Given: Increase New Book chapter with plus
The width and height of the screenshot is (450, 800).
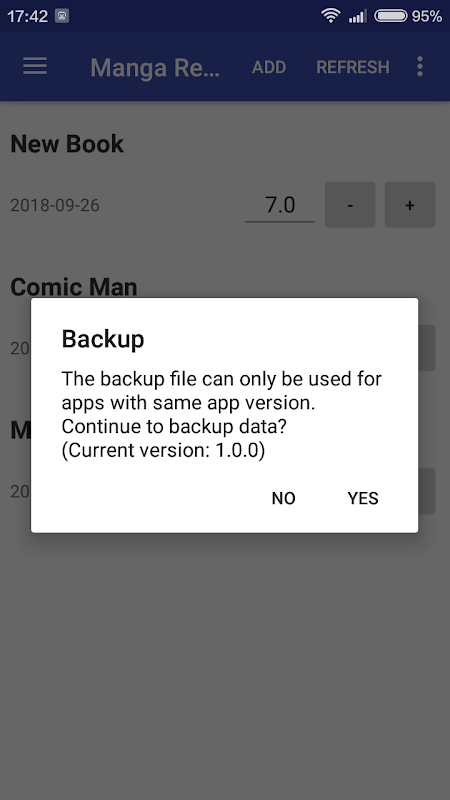Looking at the screenshot, I should point(410,205).
